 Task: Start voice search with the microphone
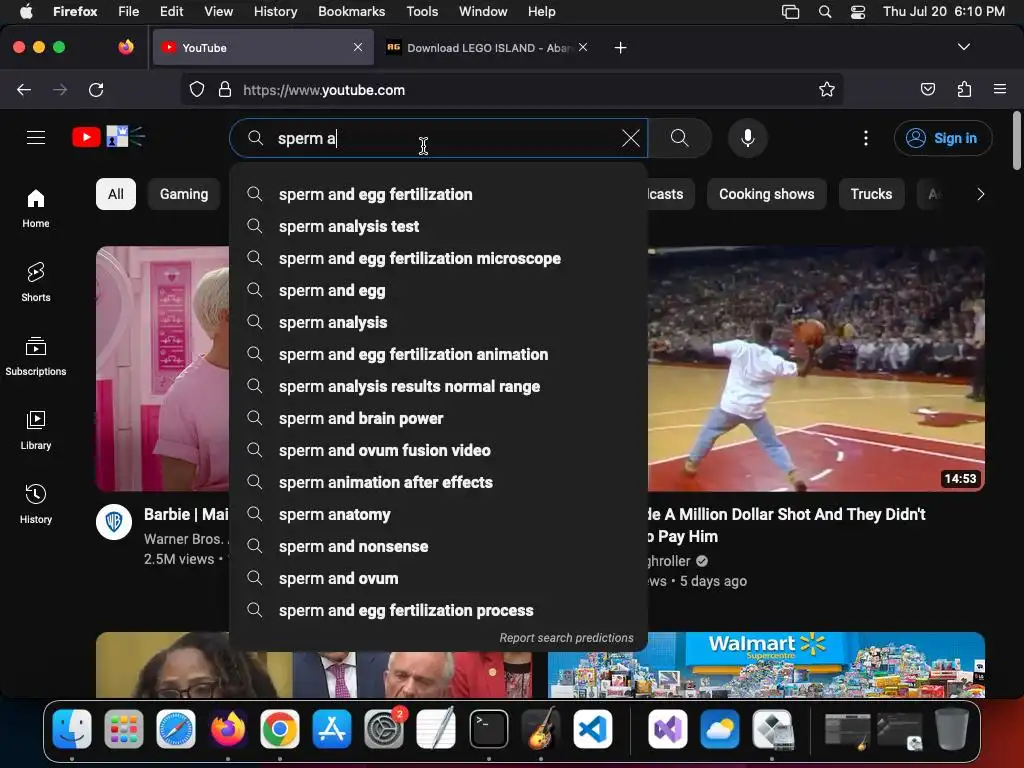tap(748, 138)
